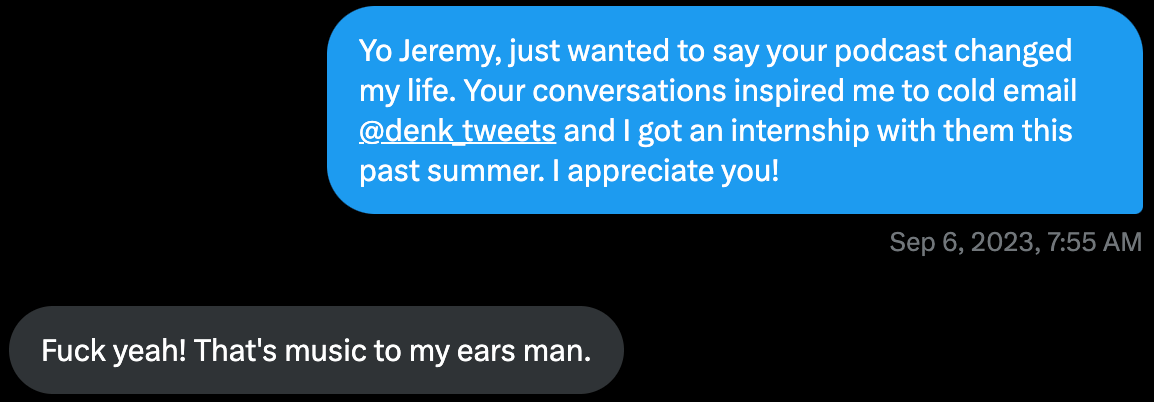Image resolution: width=1154 pixels, height=402 pixels.
Task: Click the word "That's" in the gray reply
Action: [228, 351]
